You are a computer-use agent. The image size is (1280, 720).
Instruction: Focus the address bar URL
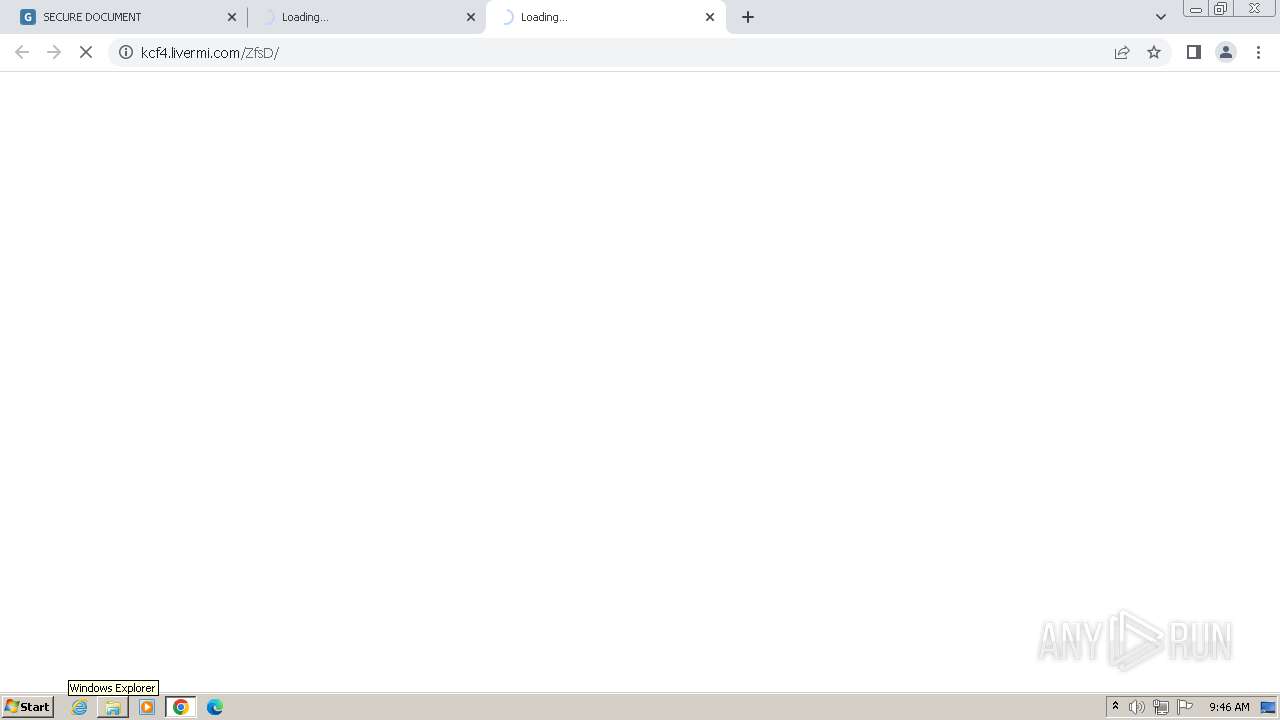[210, 52]
